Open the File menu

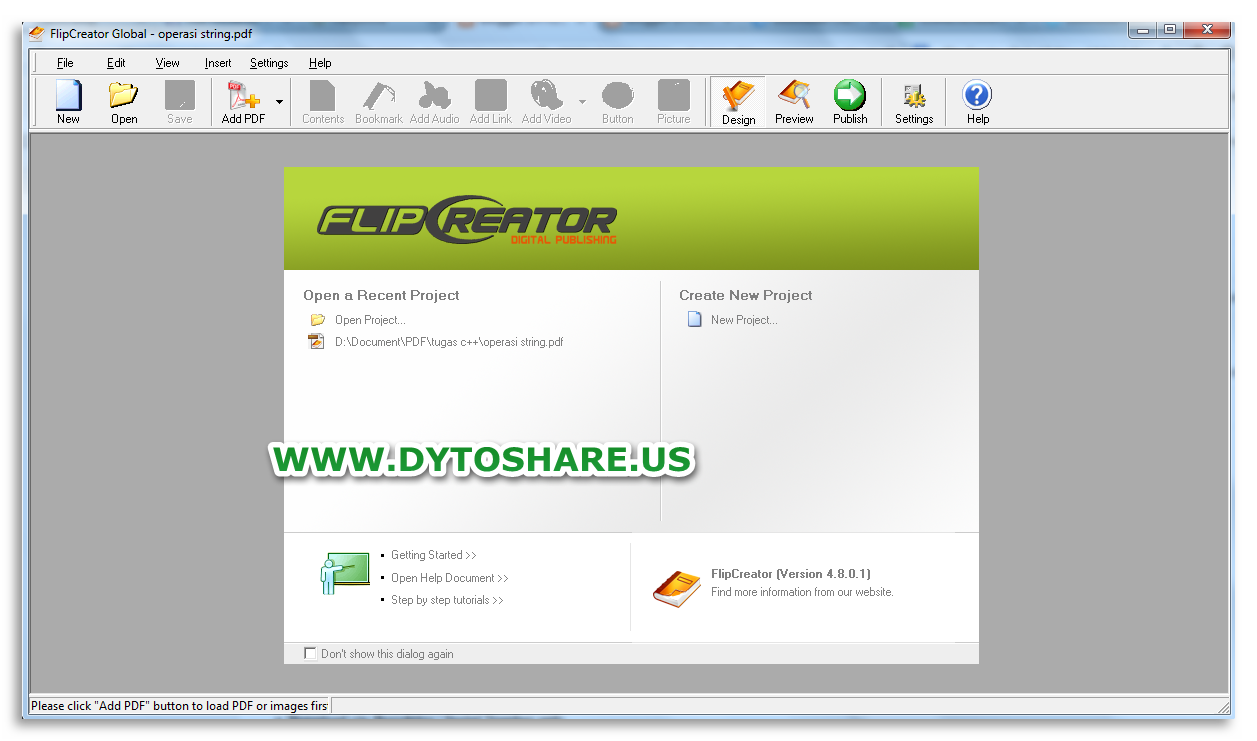[x=65, y=63]
